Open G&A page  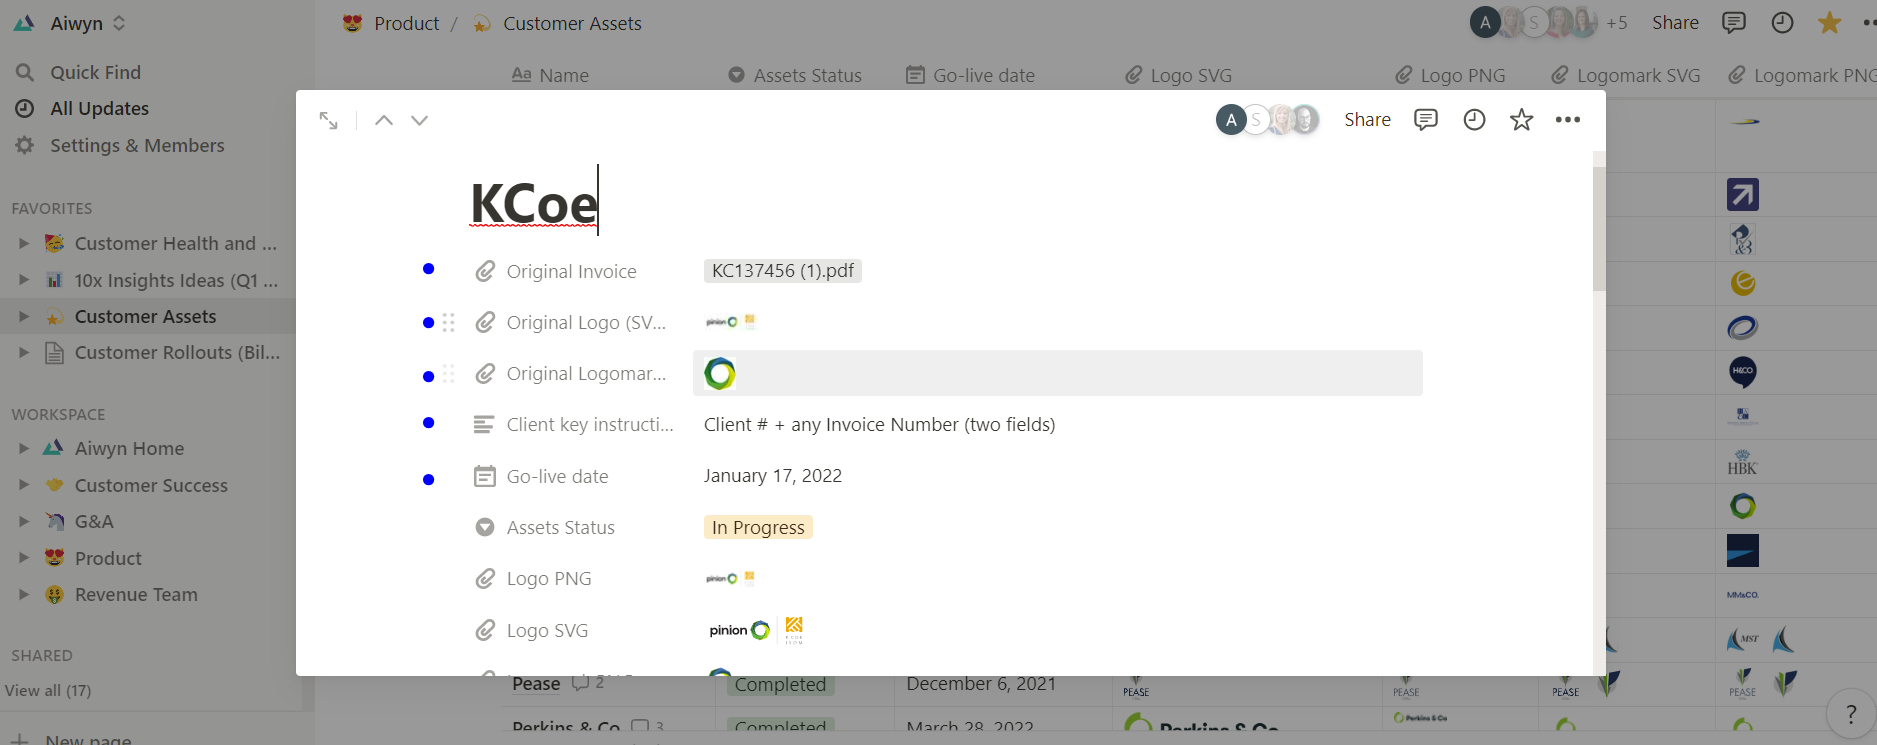[x=94, y=521]
